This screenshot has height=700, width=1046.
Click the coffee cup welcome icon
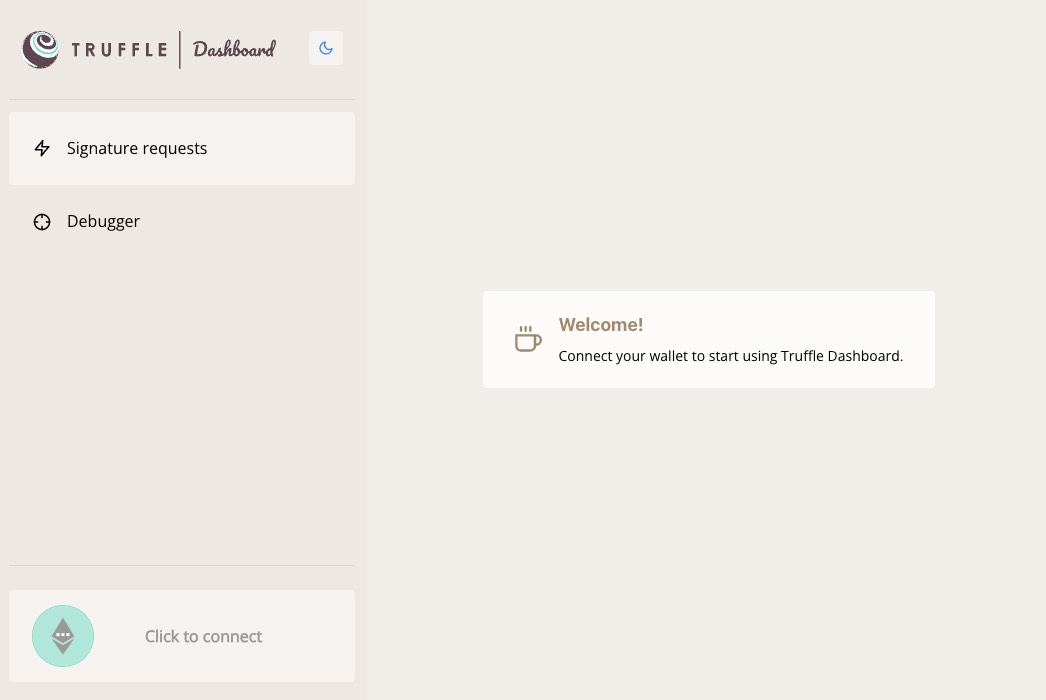coord(528,339)
